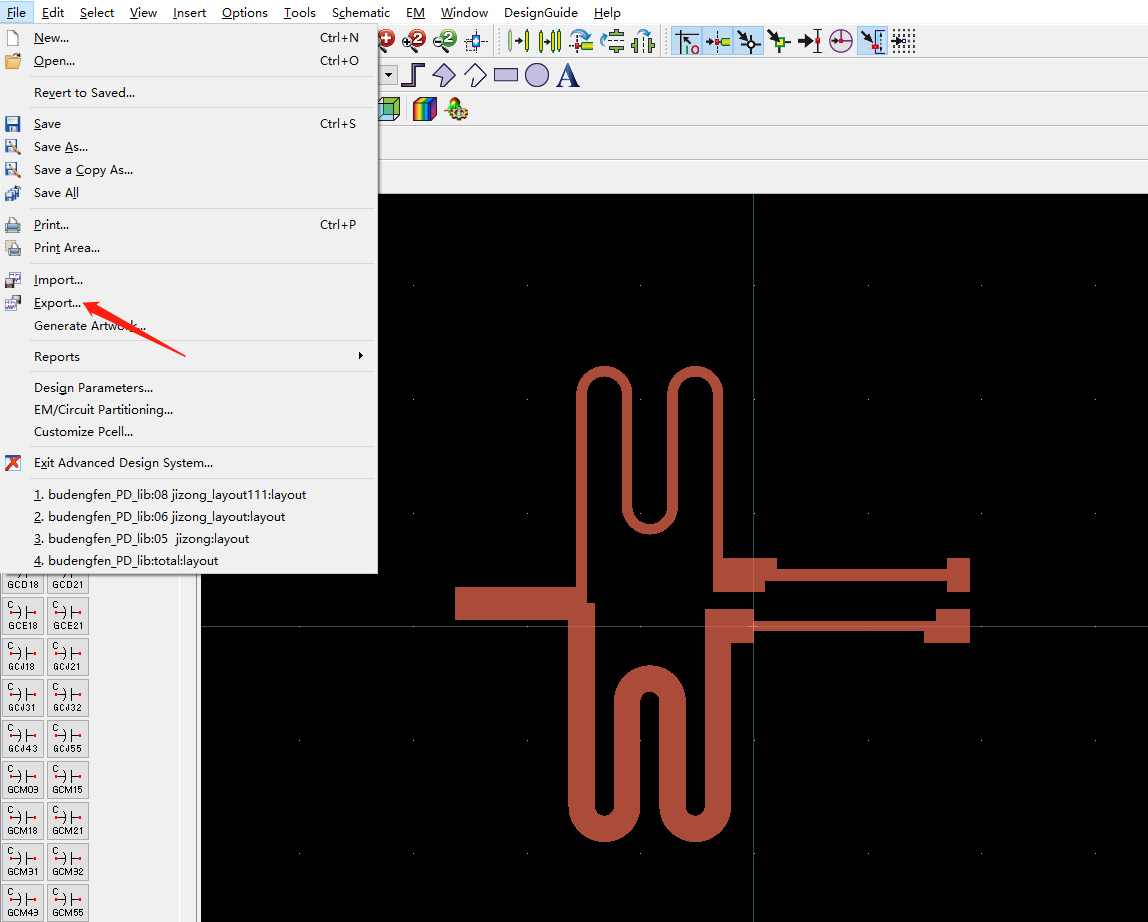Screen dimensions: 1148x922
Task: Select the Text tool letter A
Action: 568,75
